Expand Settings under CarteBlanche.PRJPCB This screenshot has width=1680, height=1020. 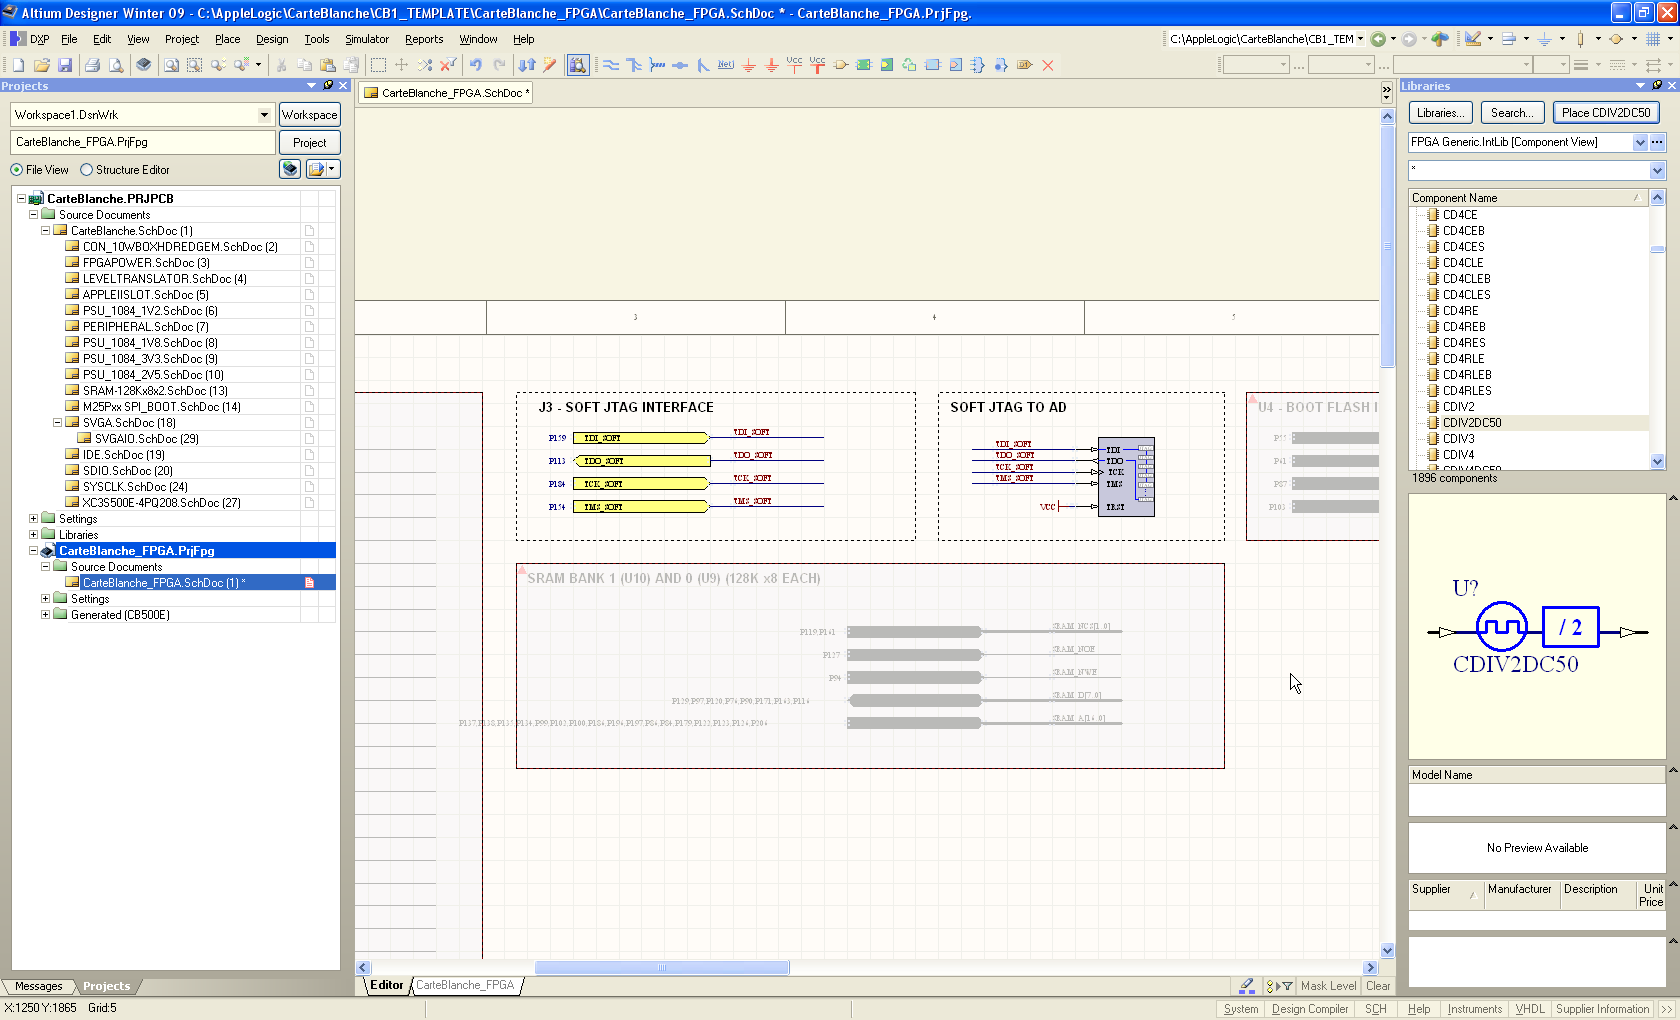pos(33,519)
